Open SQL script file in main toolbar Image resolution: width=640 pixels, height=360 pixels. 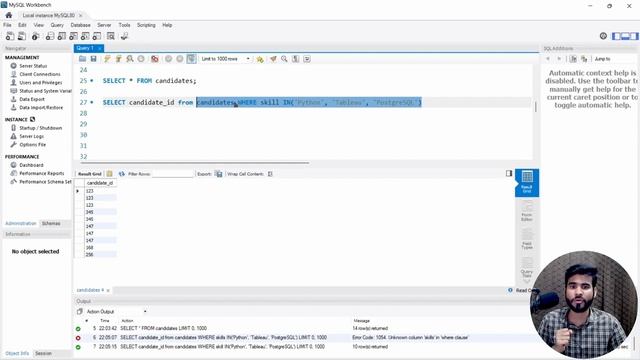click(22, 36)
